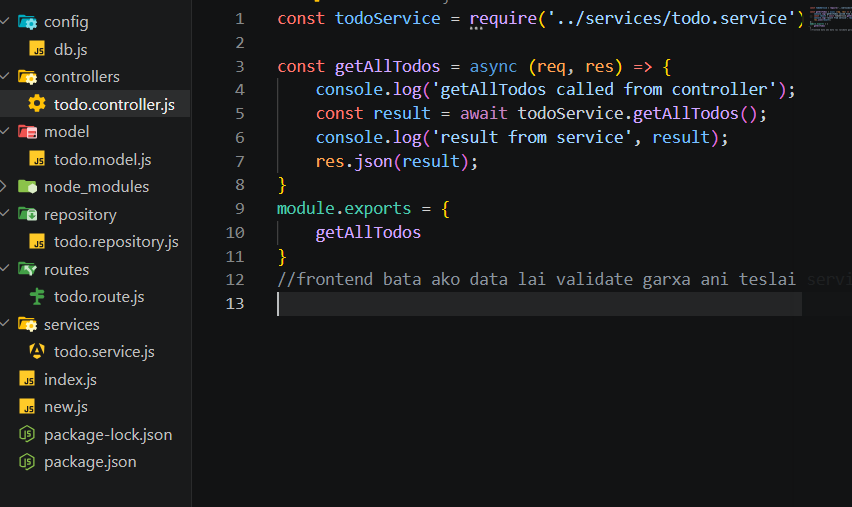Image resolution: width=852 pixels, height=507 pixels.
Task: Click the comment text on line 12
Action: point(536,279)
